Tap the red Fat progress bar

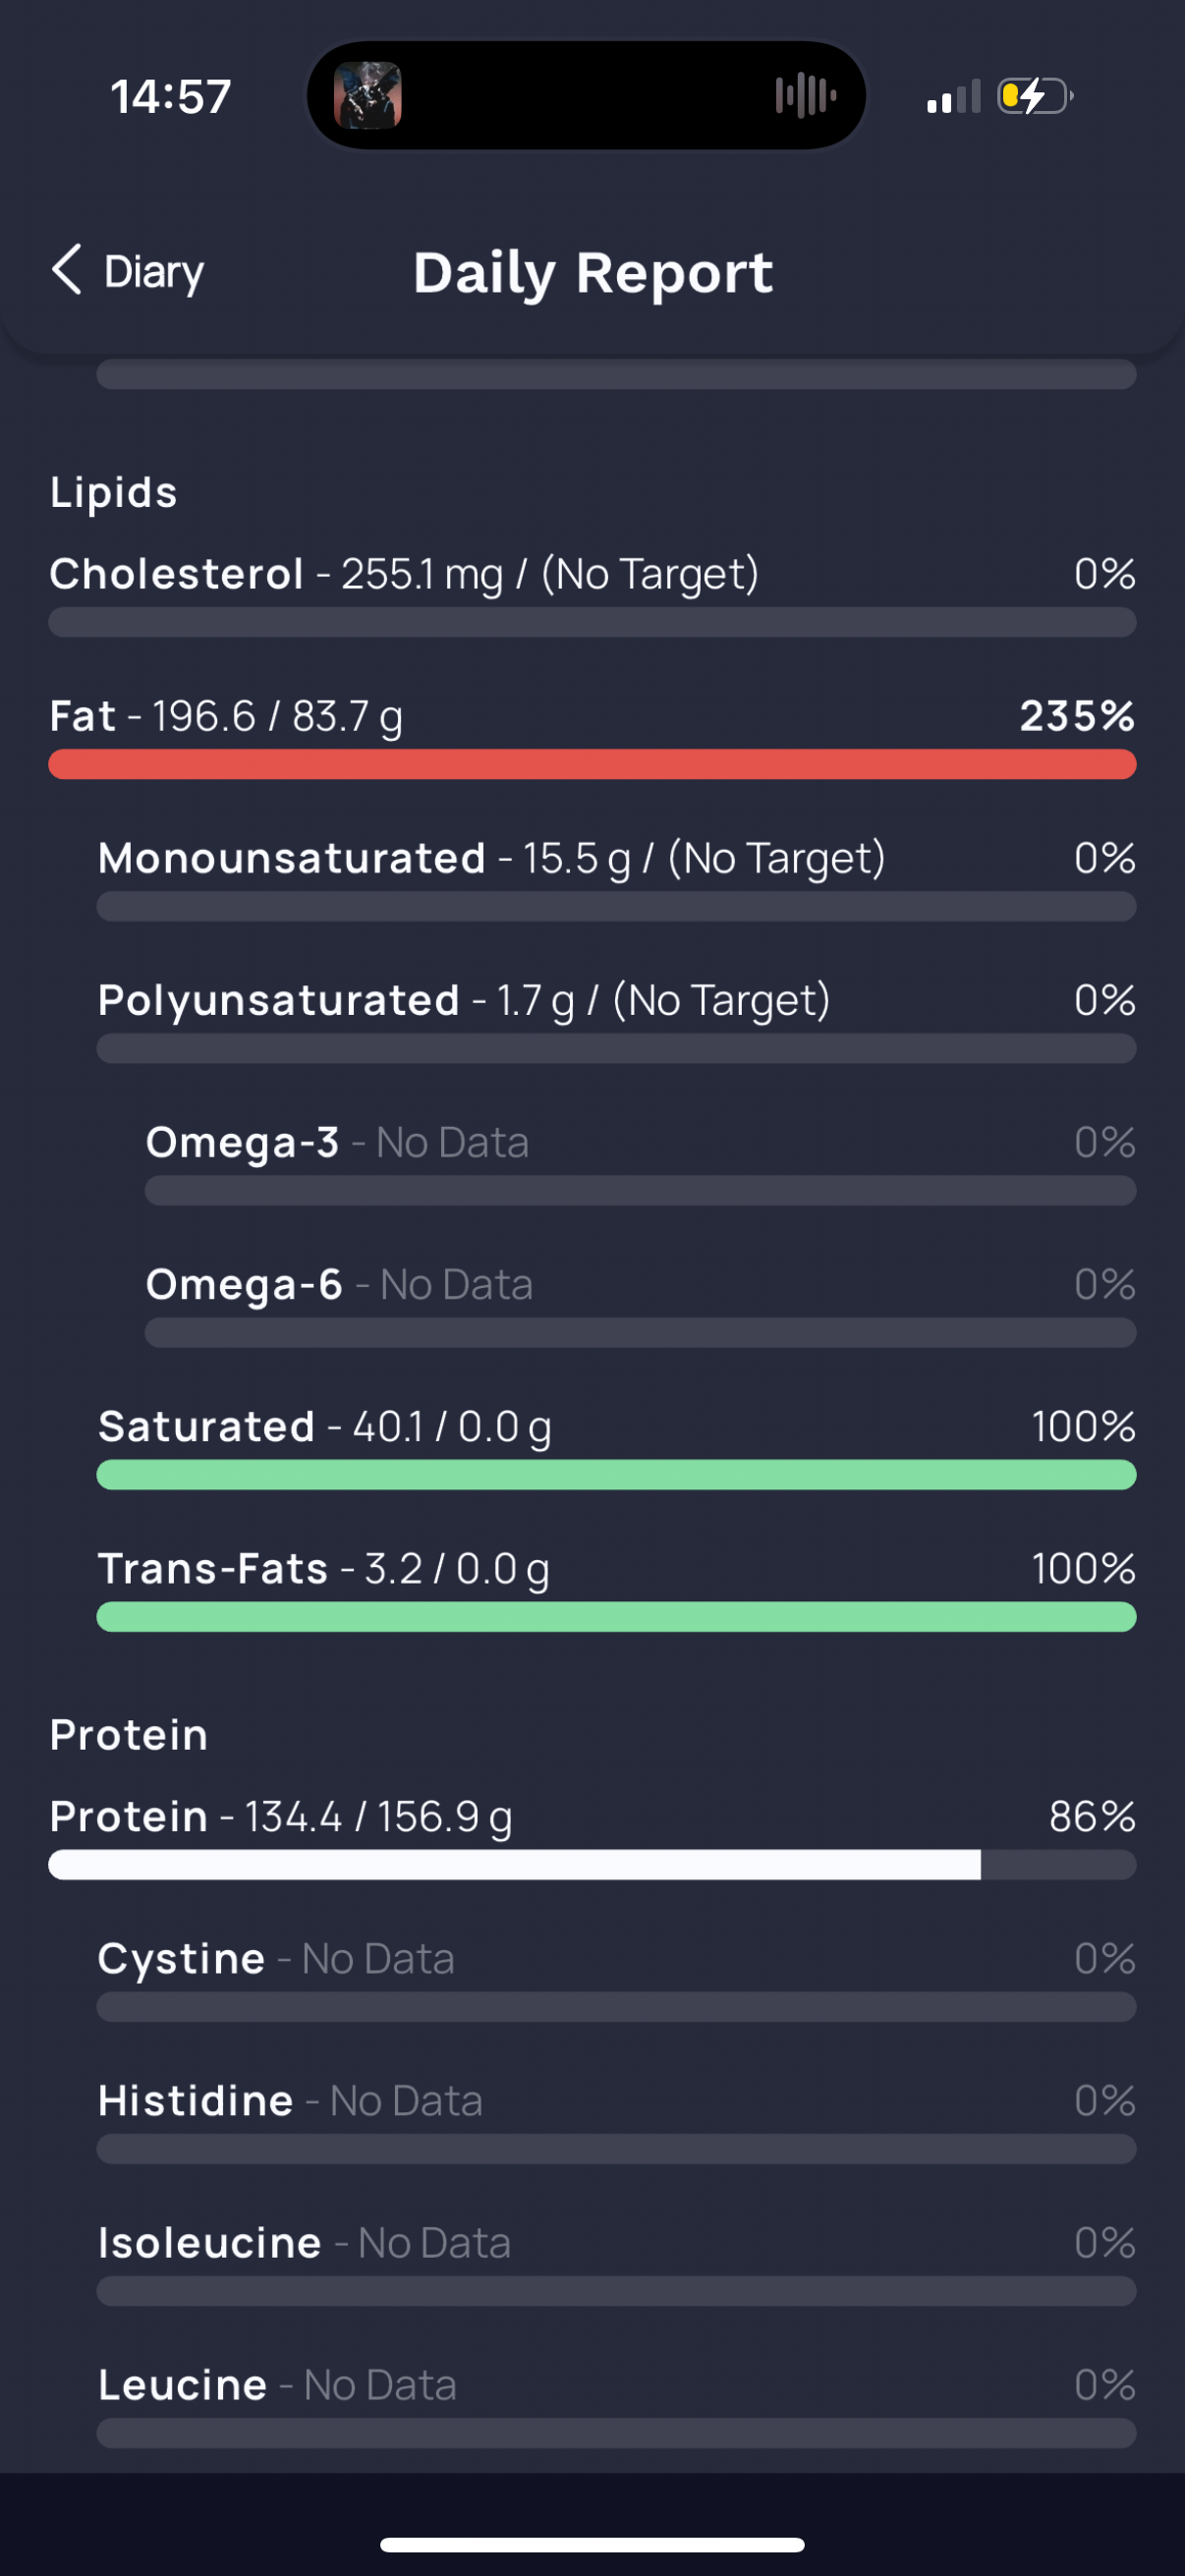tap(592, 765)
